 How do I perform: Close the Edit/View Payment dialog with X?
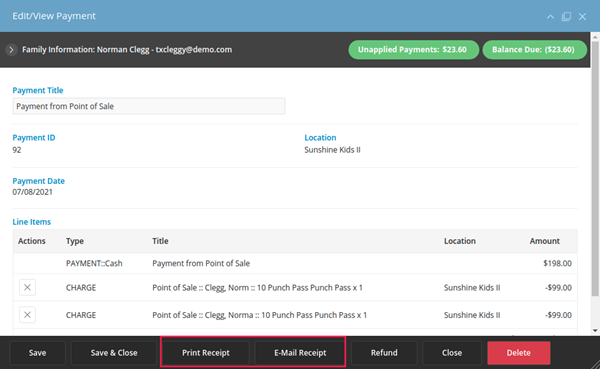click(582, 16)
